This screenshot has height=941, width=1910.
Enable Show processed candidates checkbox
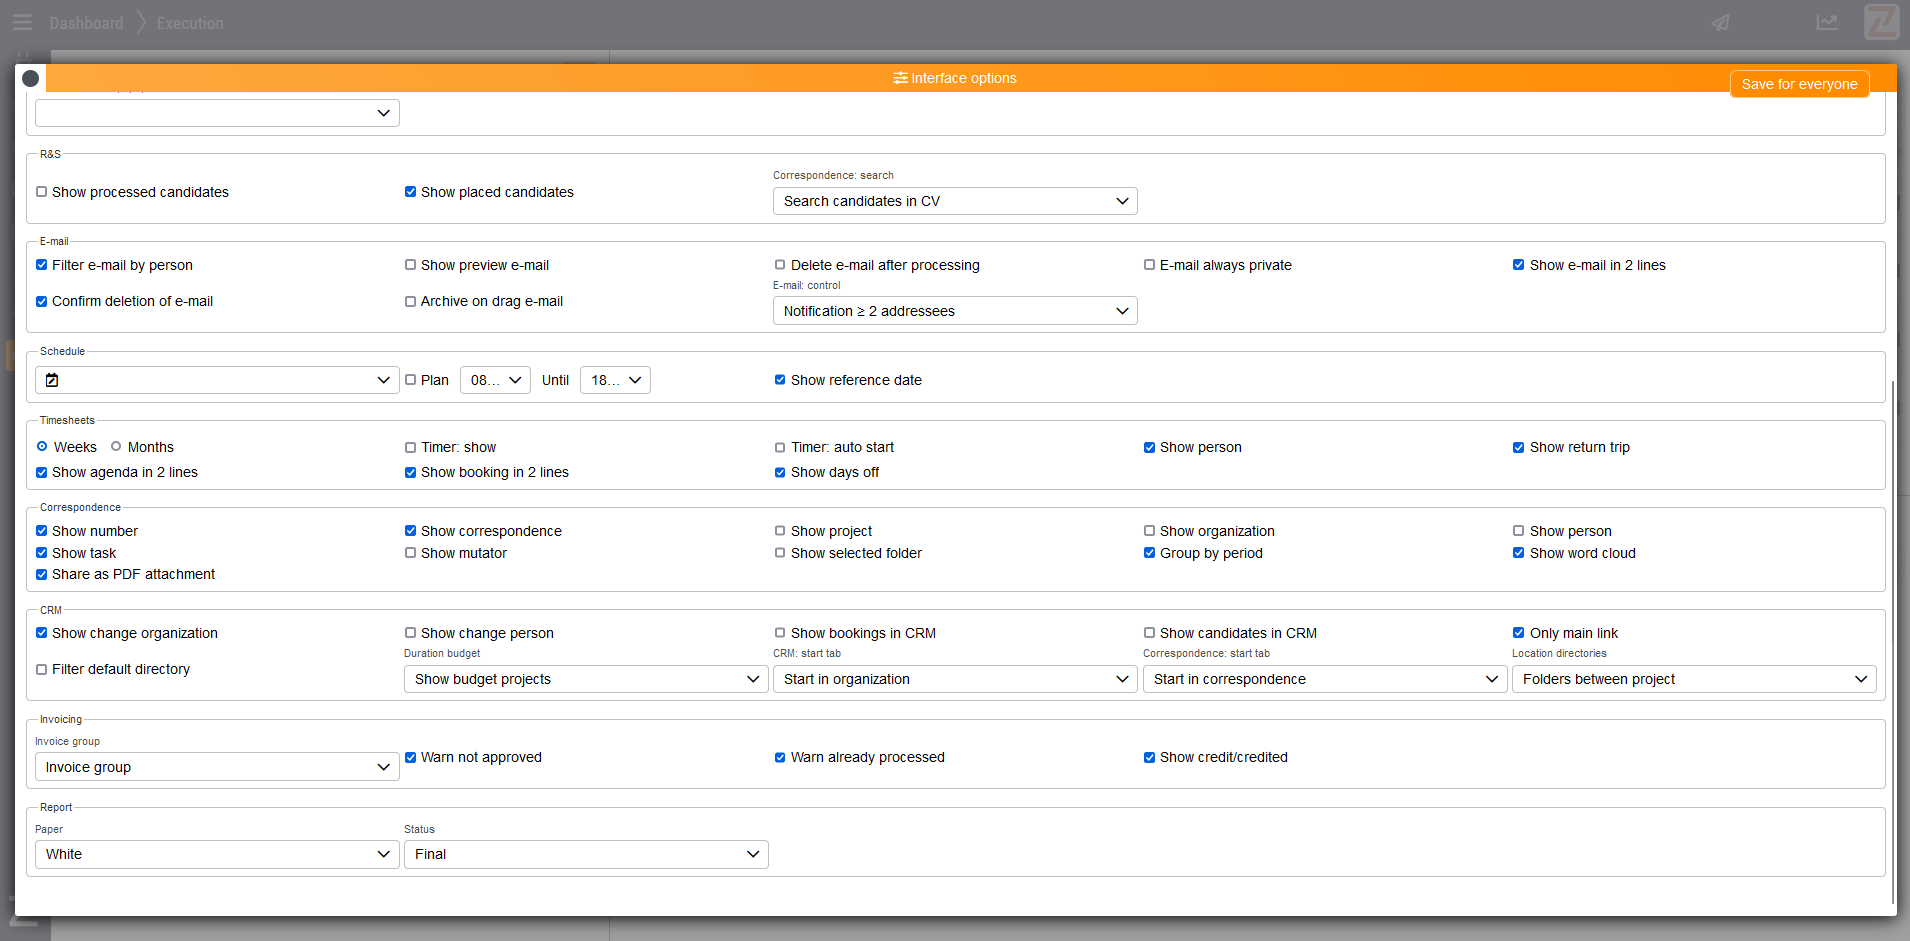tap(42, 192)
